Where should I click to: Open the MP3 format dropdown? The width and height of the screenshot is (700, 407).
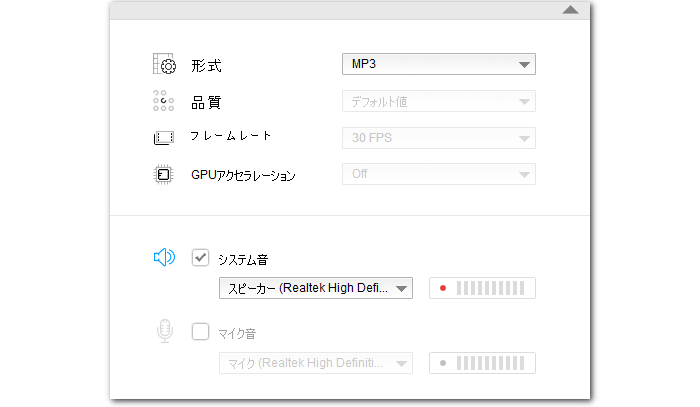click(x=438, y=65)
